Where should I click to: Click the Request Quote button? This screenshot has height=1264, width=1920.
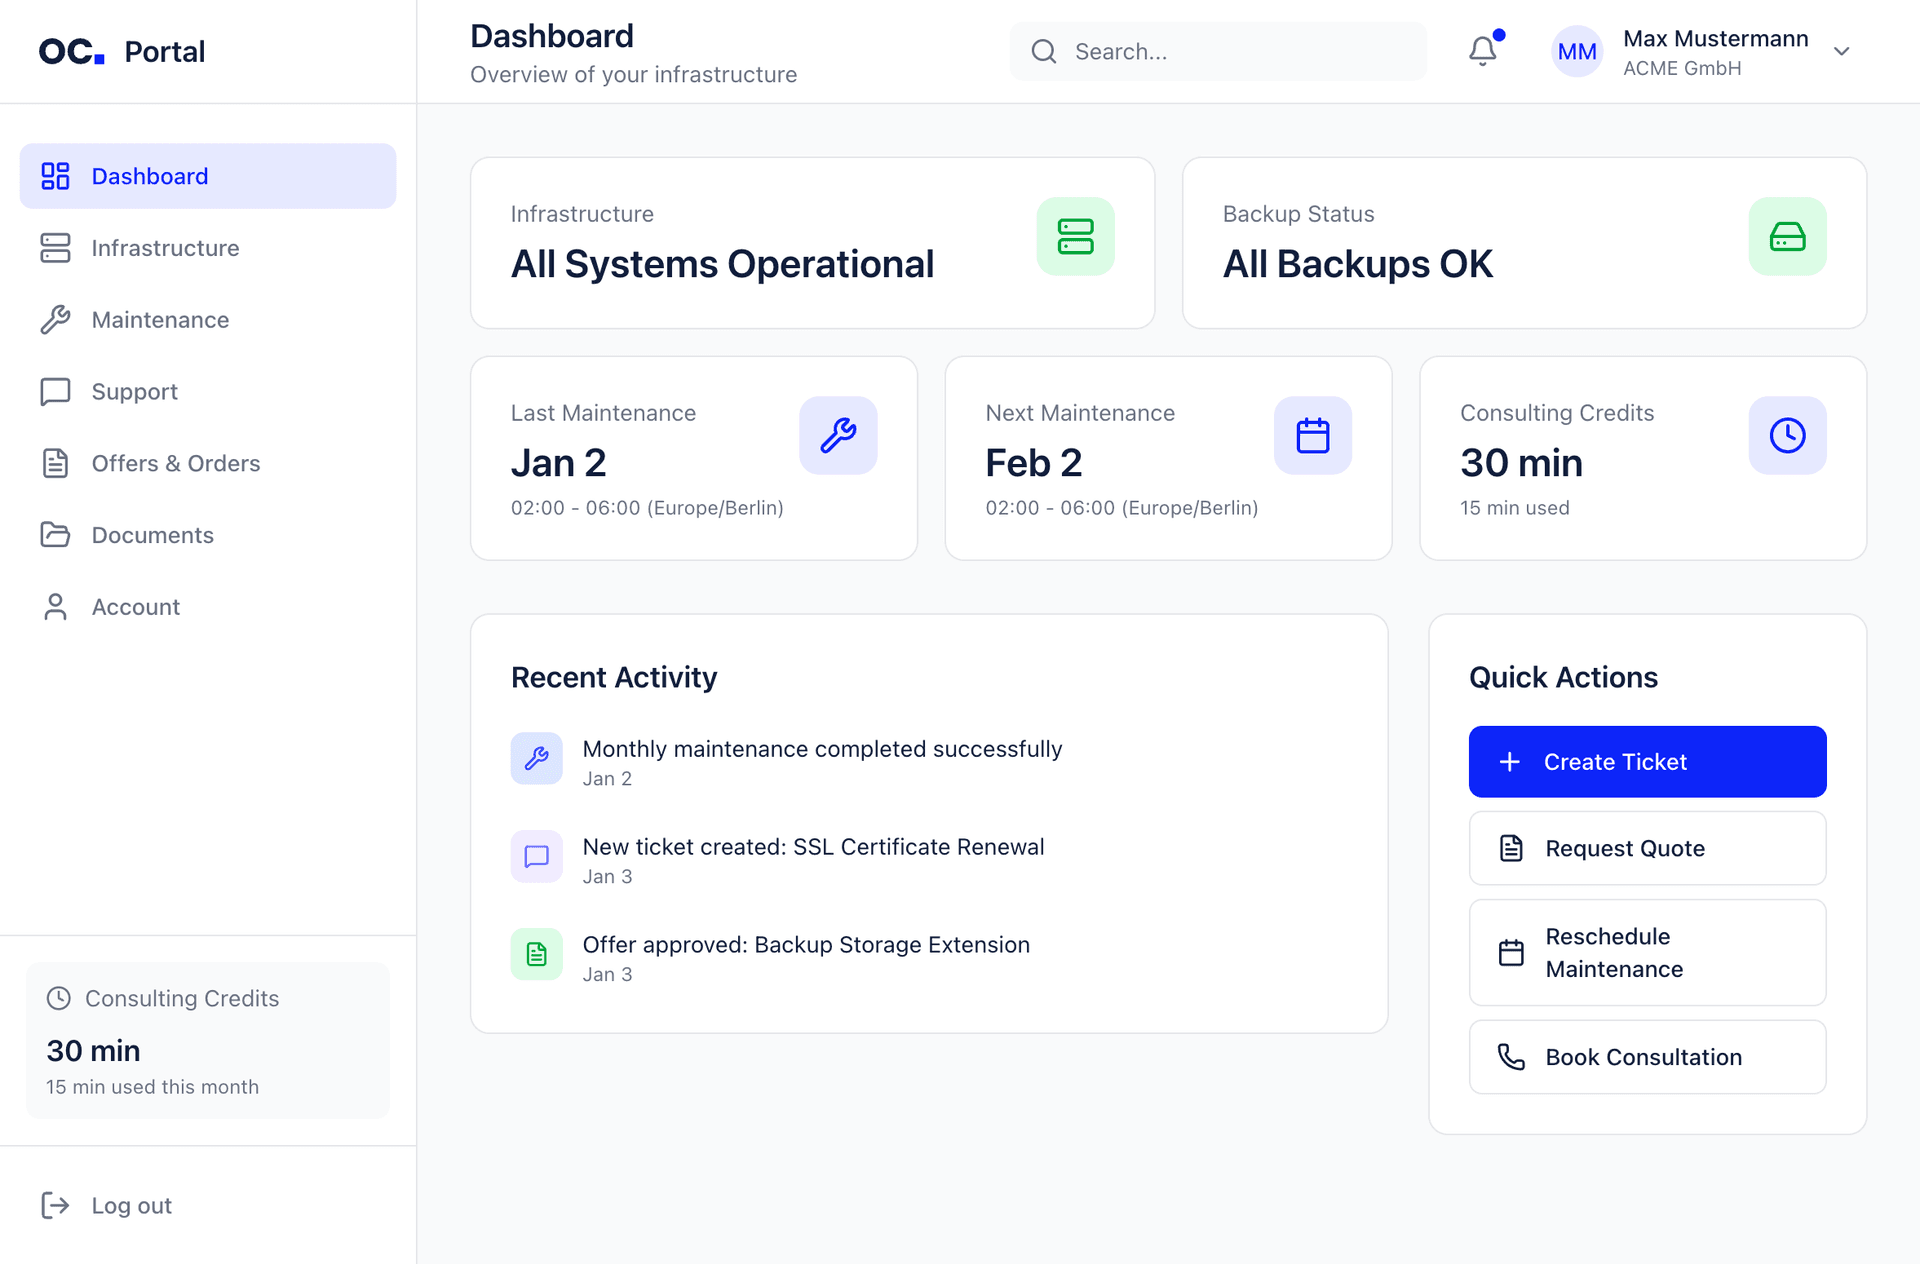pyautogui.click(x=1646, y=848)
